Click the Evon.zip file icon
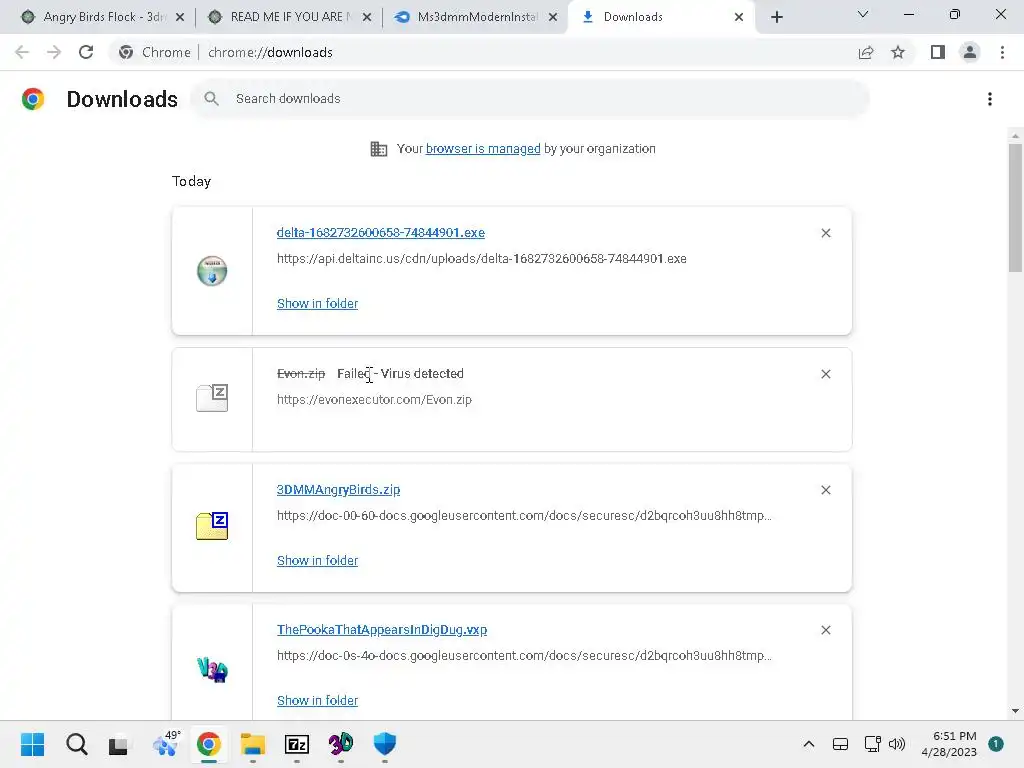The image size is (1024, 768). coord(212,398)
